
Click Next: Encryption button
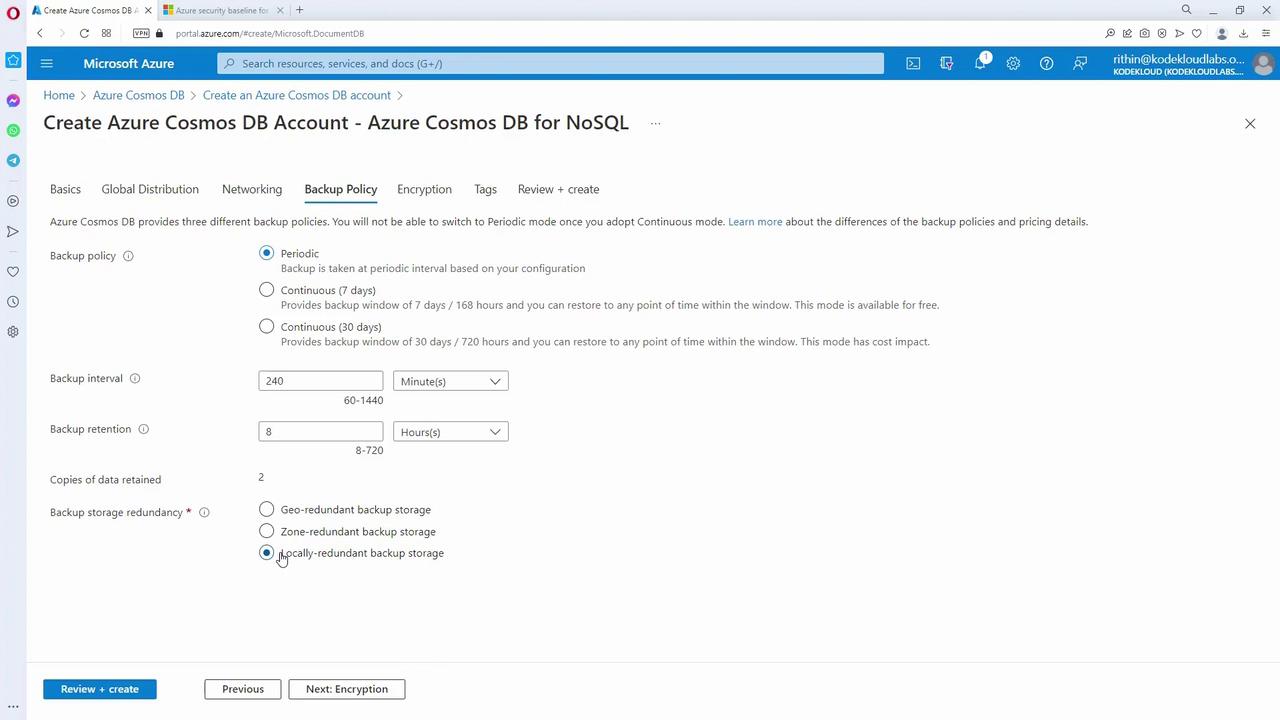[x=347, y=689]
